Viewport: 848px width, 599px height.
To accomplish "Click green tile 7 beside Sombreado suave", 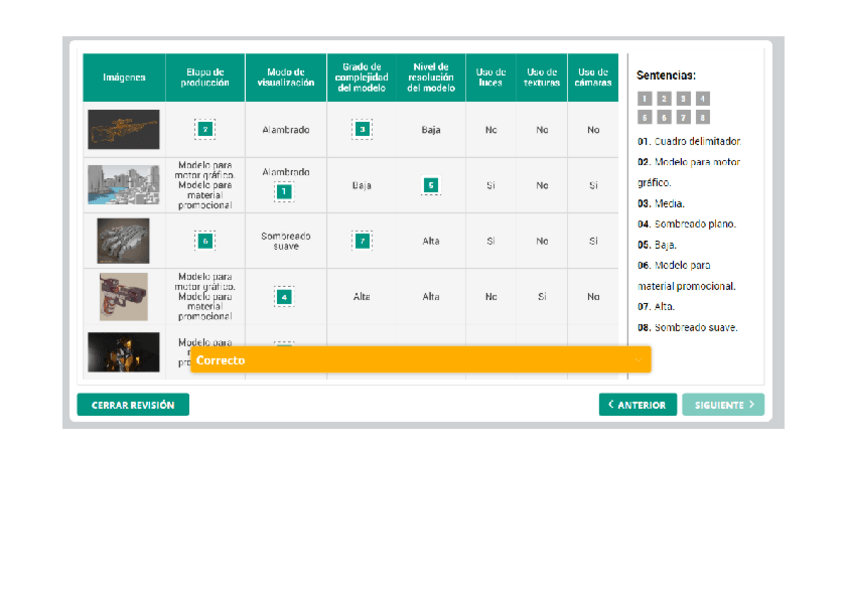I will 362,241.
